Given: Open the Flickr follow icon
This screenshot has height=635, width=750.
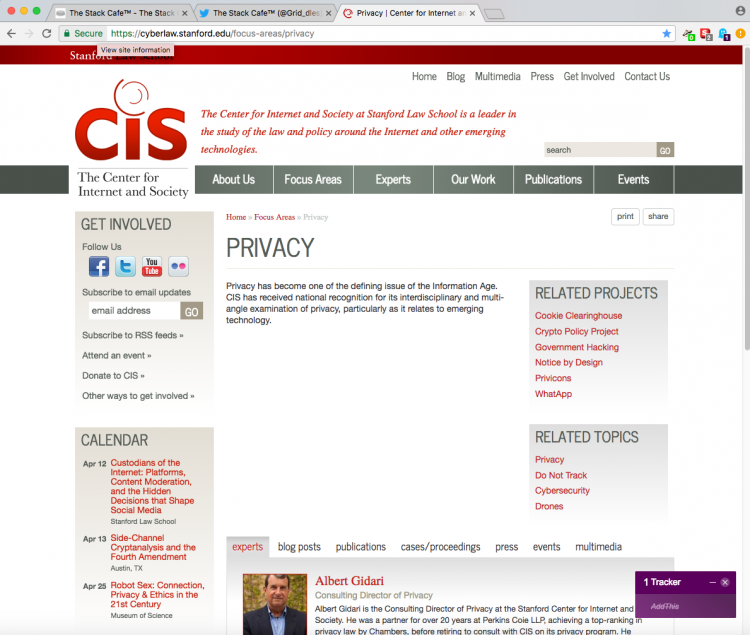Looking at the screenshot, I should point(178,266).
